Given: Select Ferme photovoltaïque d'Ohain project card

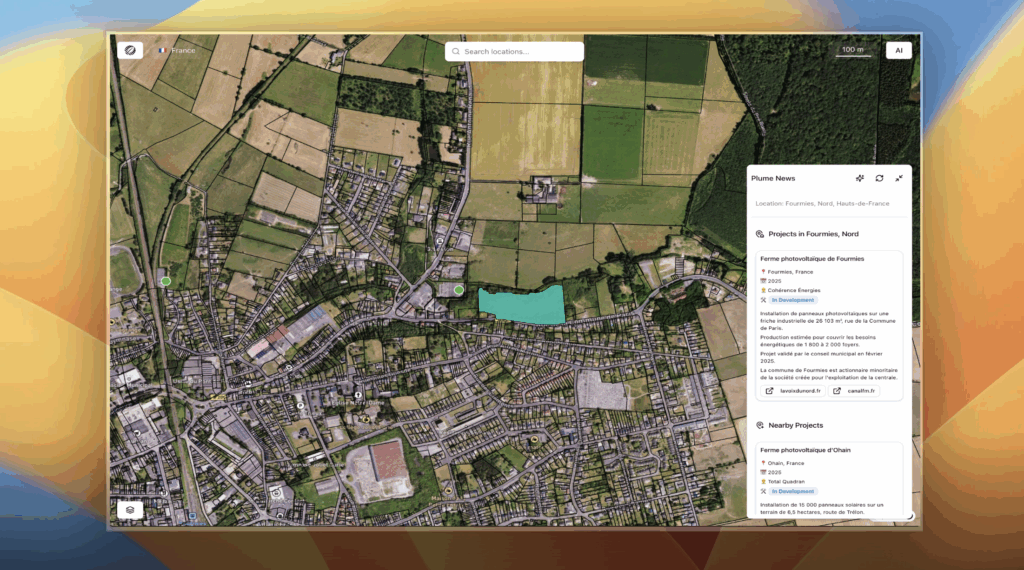Looking at the screenshot, I should click(829, 480).
